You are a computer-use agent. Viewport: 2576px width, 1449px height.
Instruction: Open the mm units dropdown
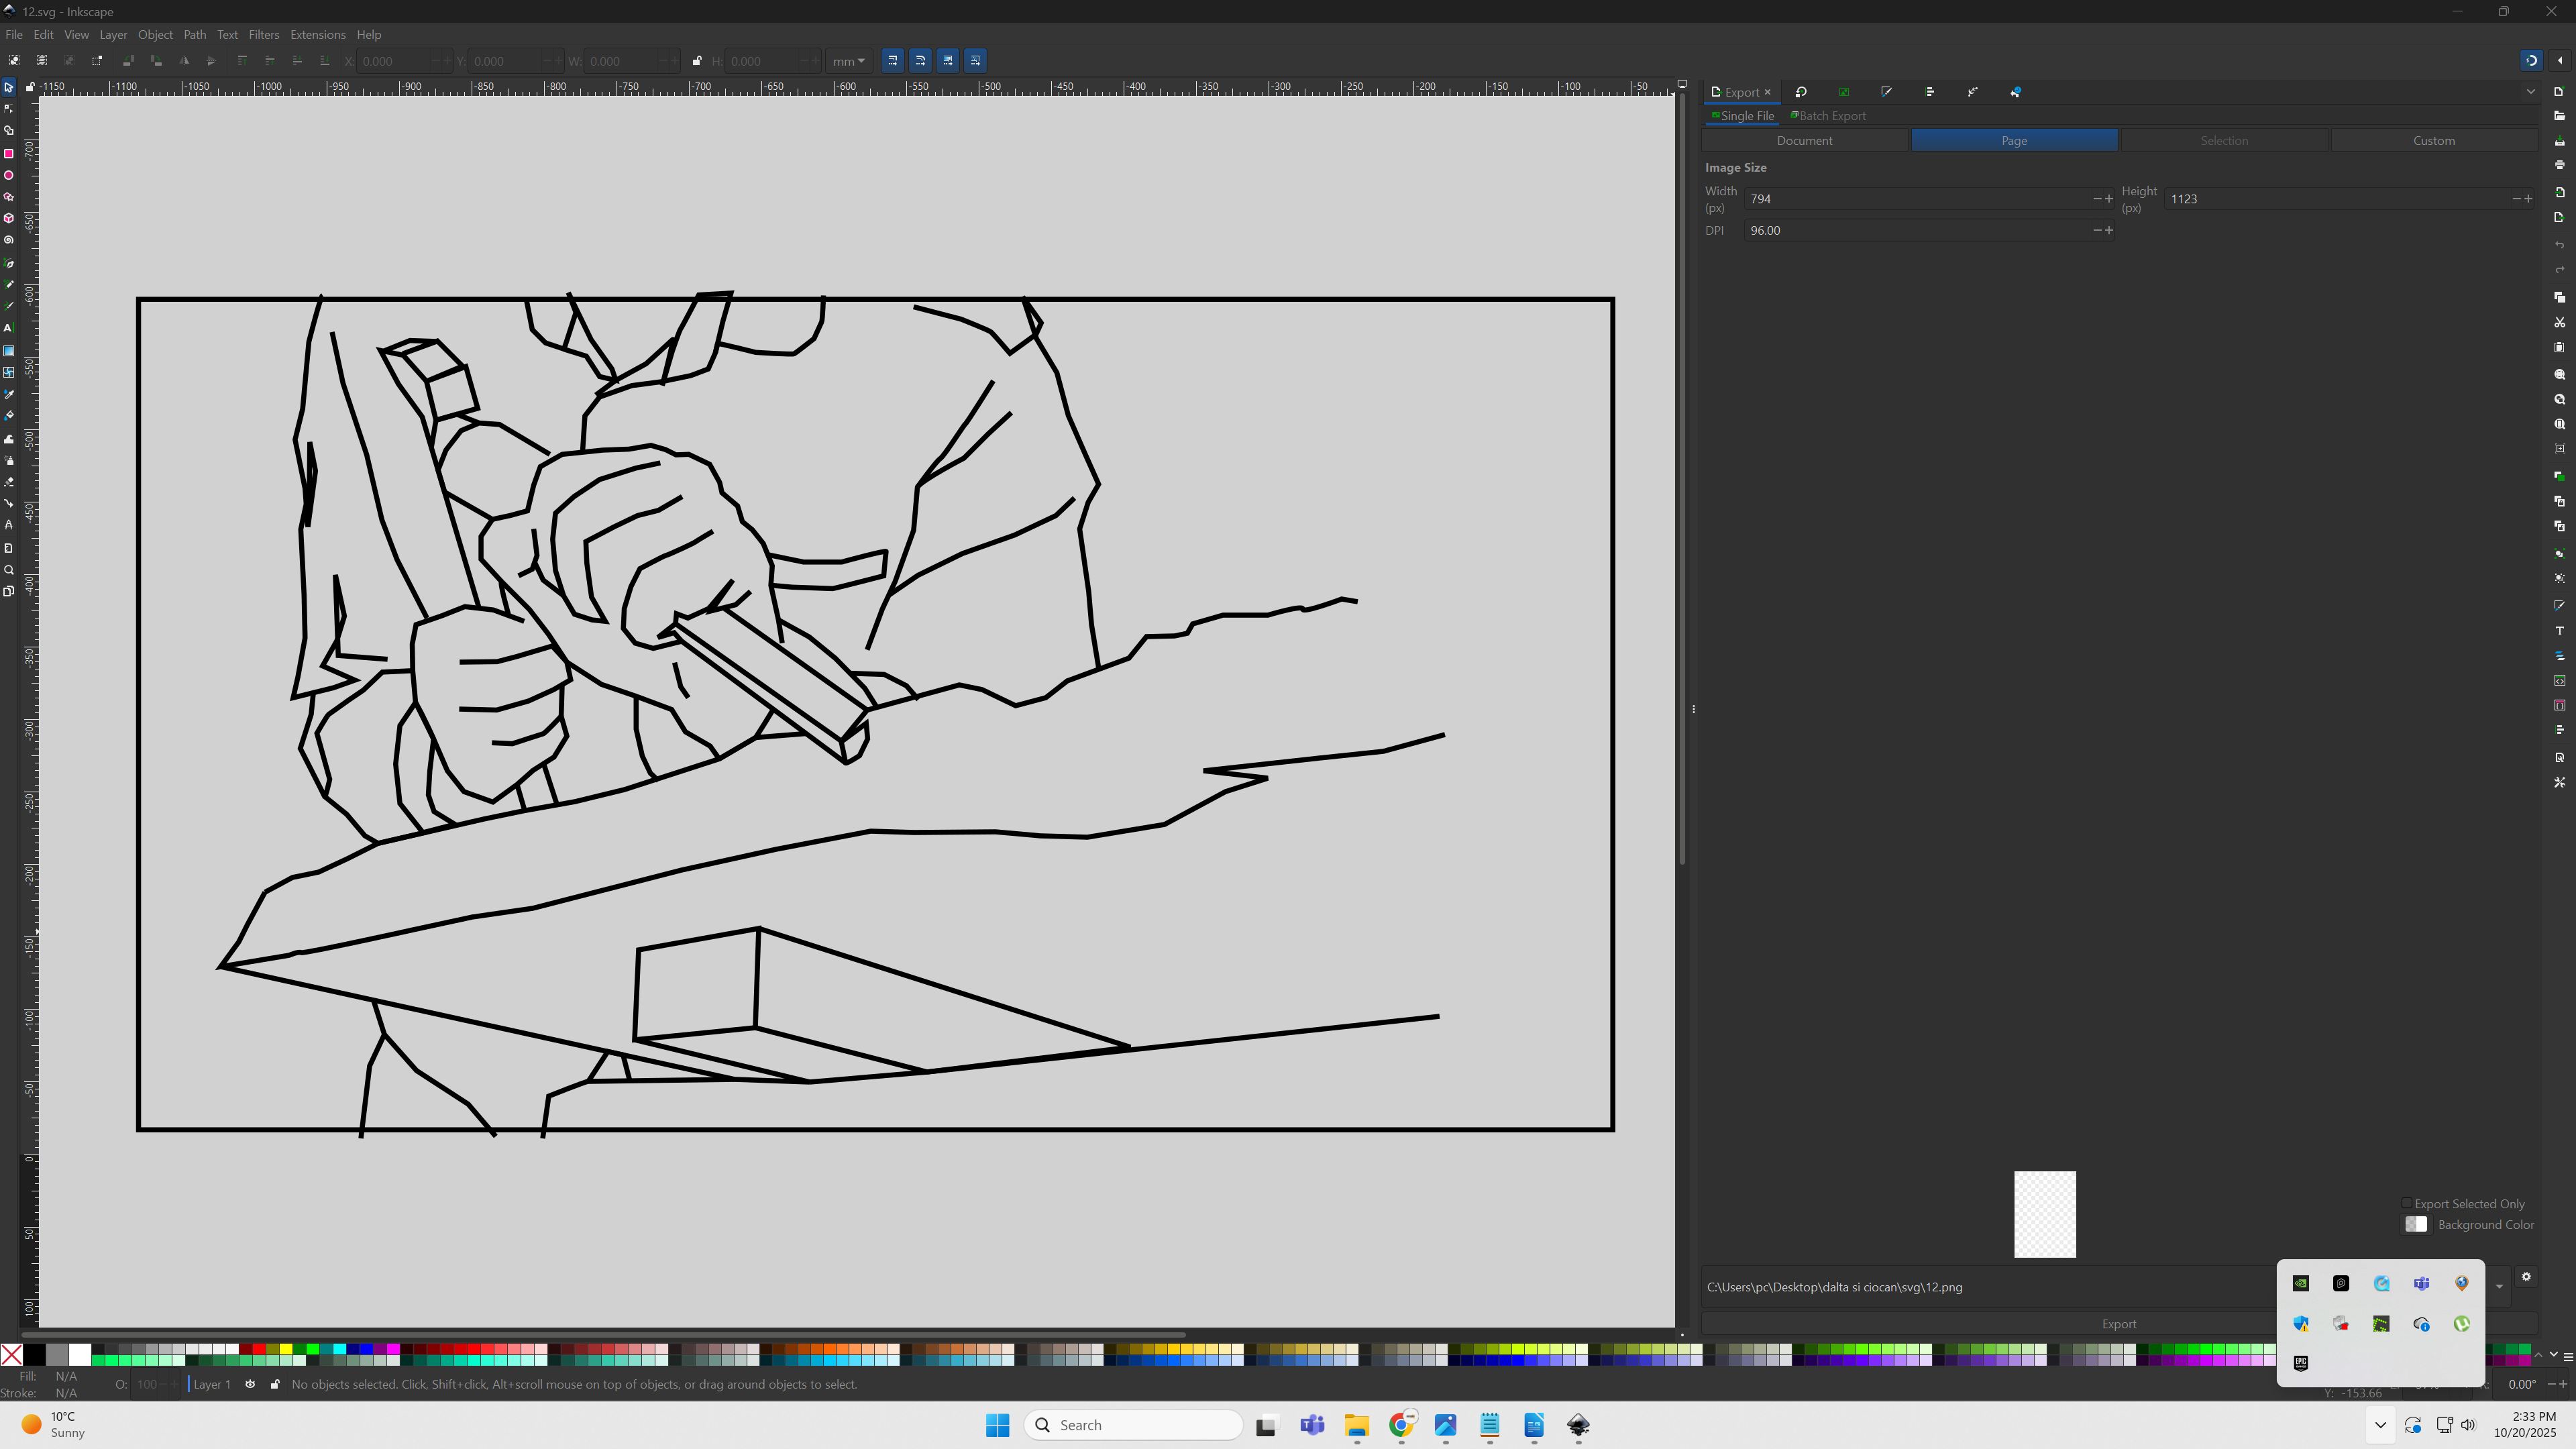849,61
